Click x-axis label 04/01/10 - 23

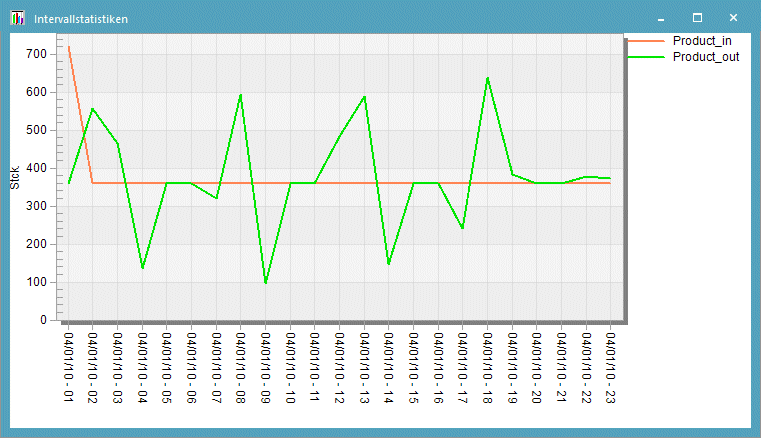click(611, 368)
